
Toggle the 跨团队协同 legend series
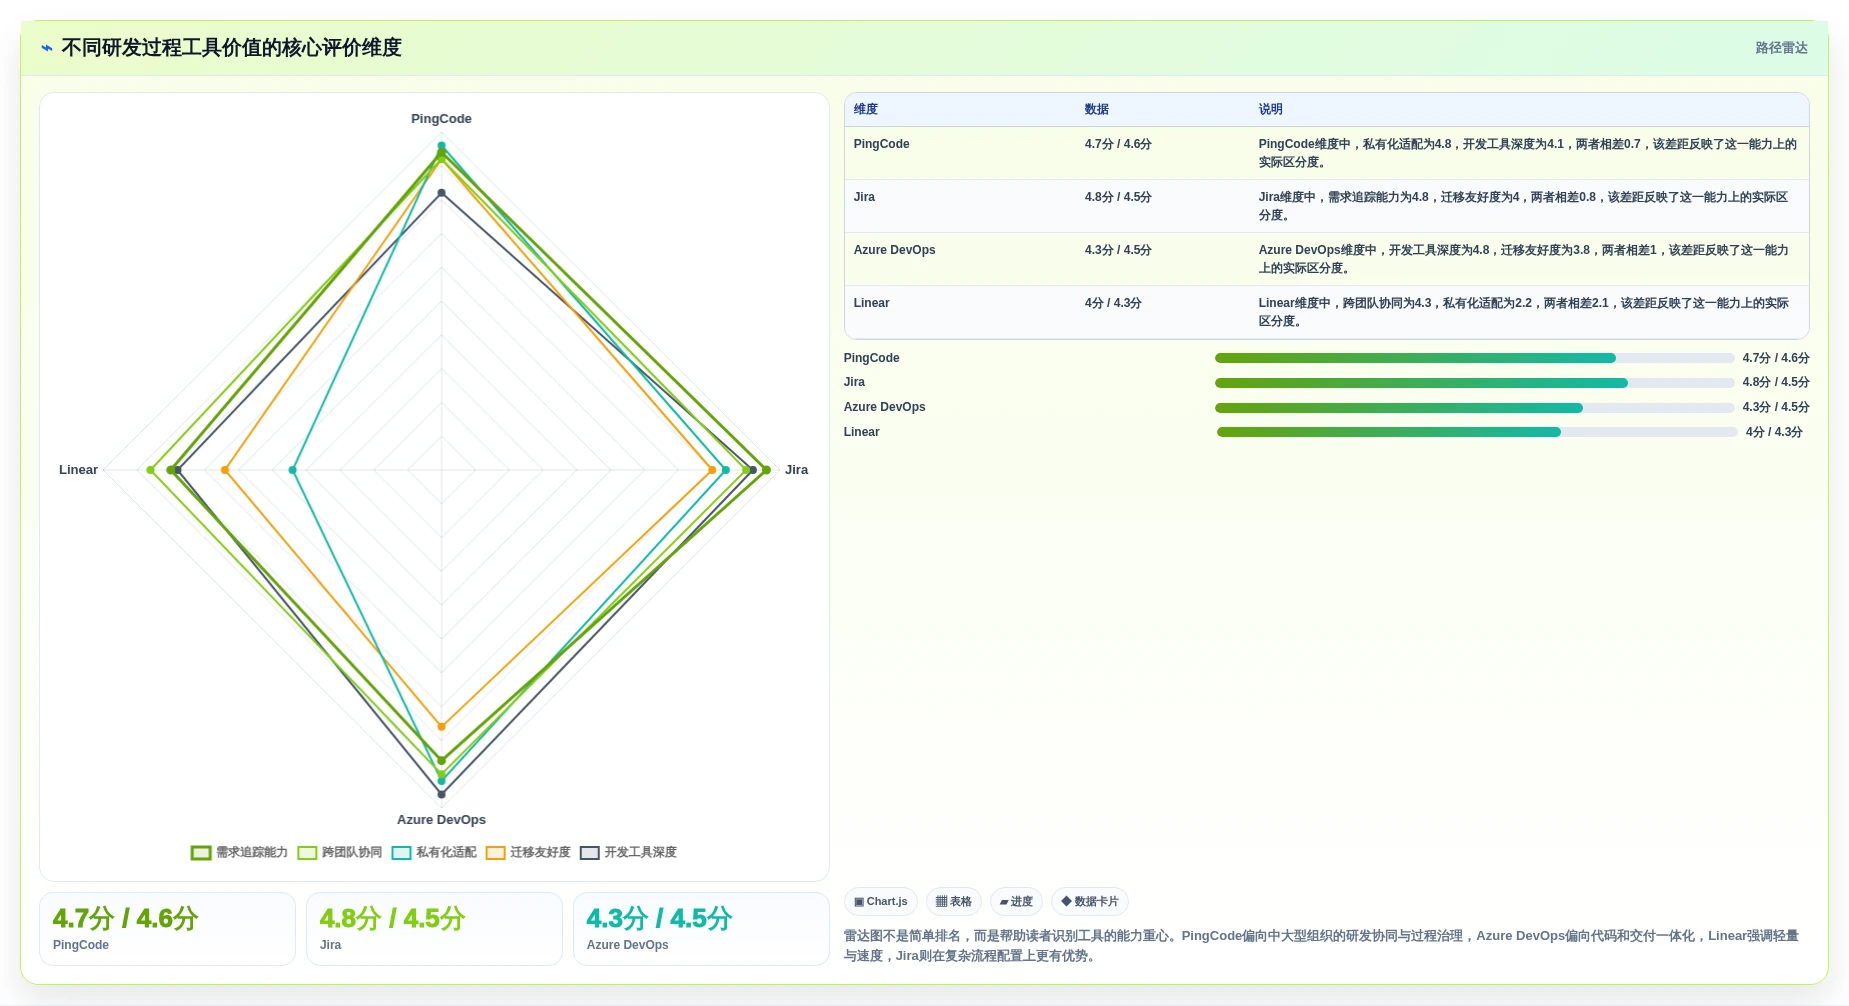[x=340, y=853]
